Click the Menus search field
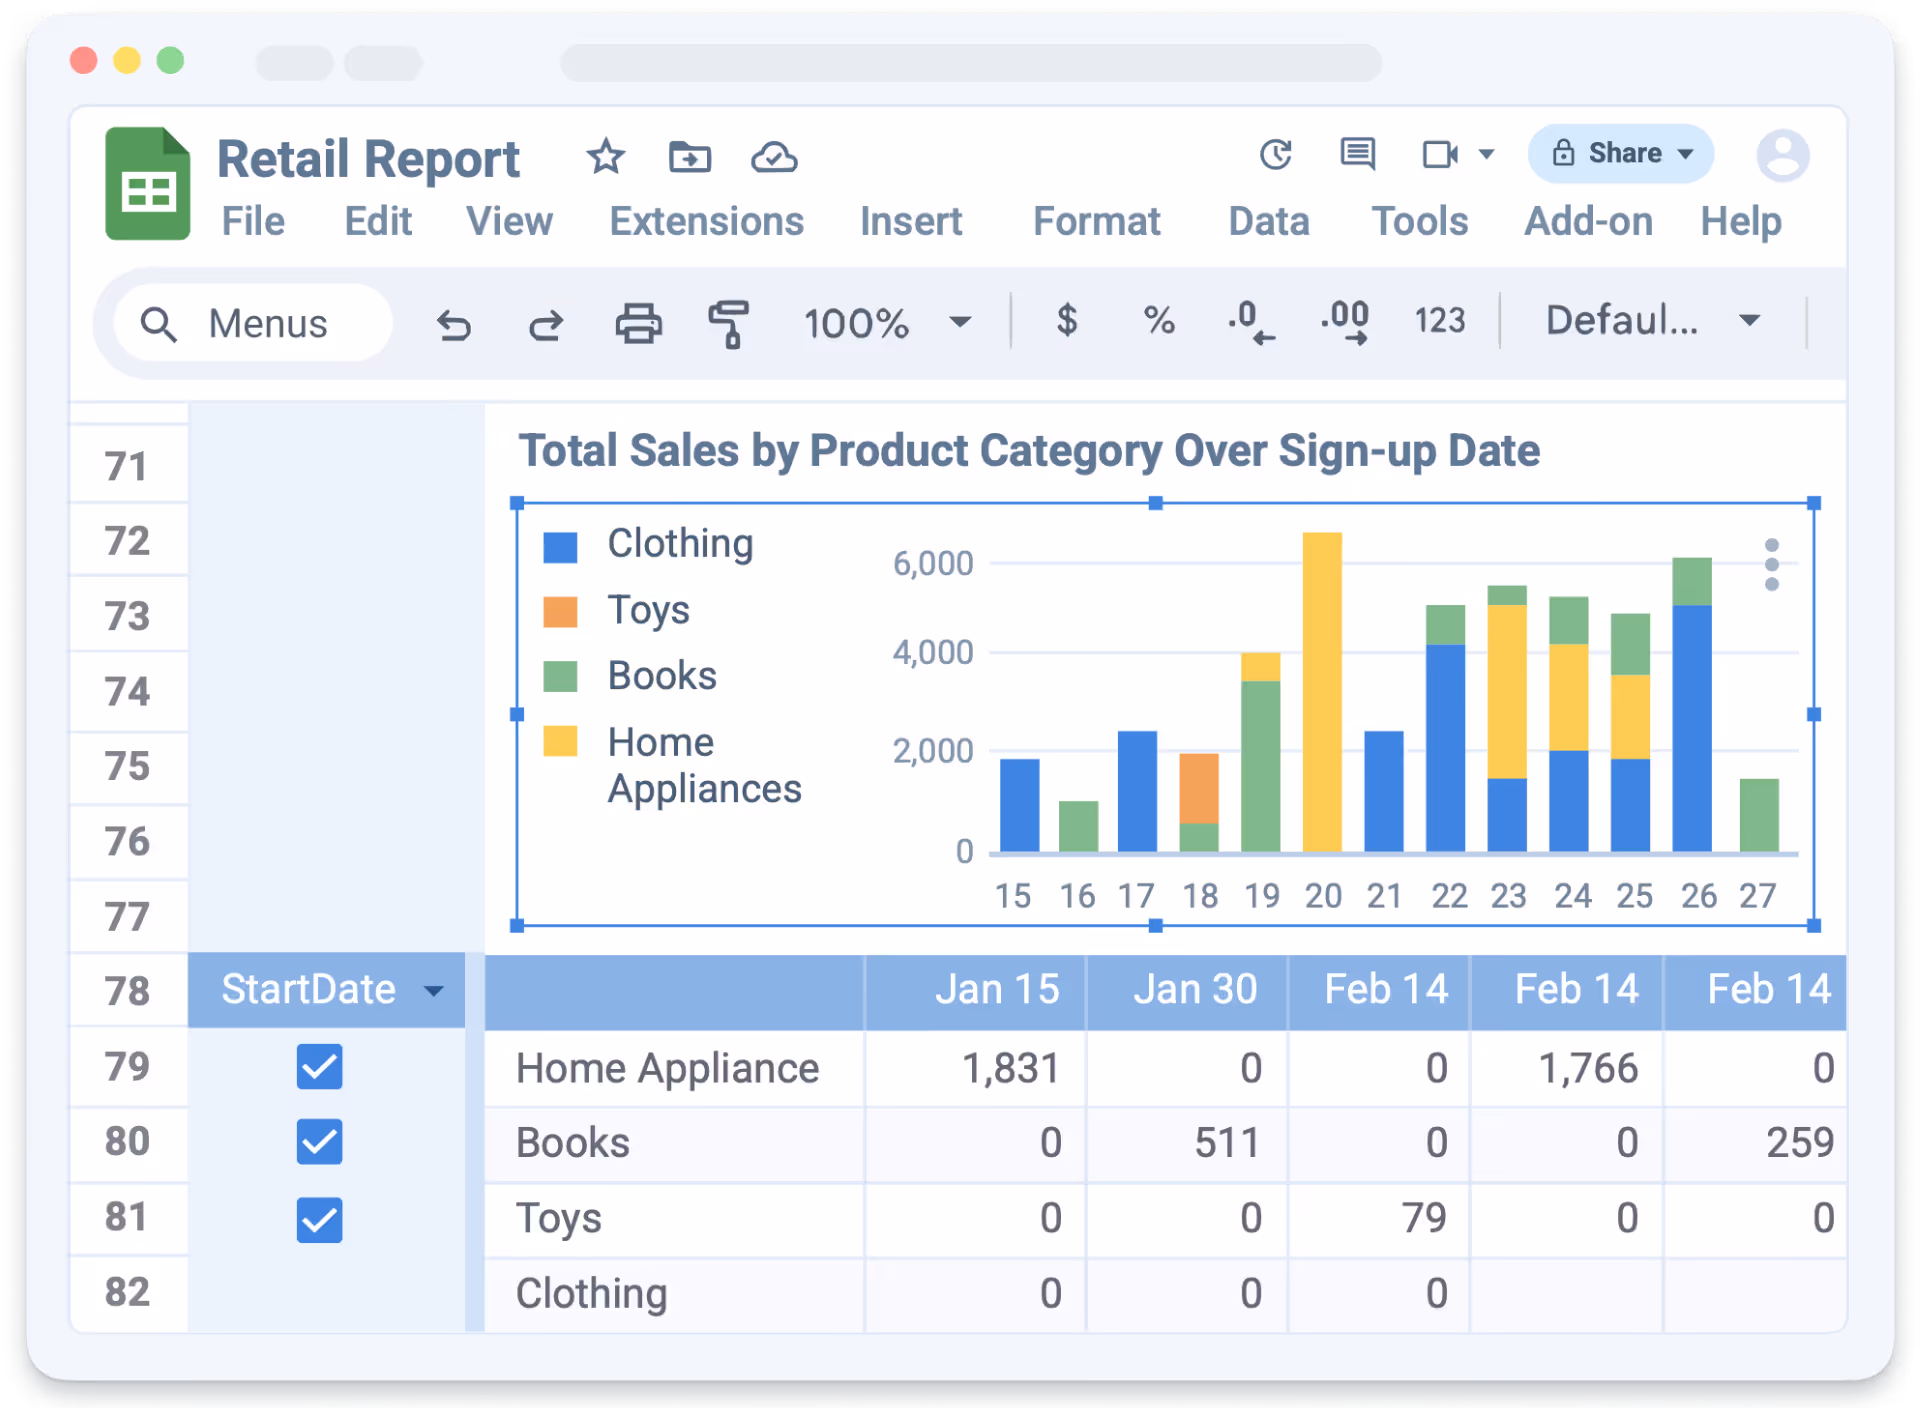Screen dimensions: 1920x1408 (x=253, y=323)
